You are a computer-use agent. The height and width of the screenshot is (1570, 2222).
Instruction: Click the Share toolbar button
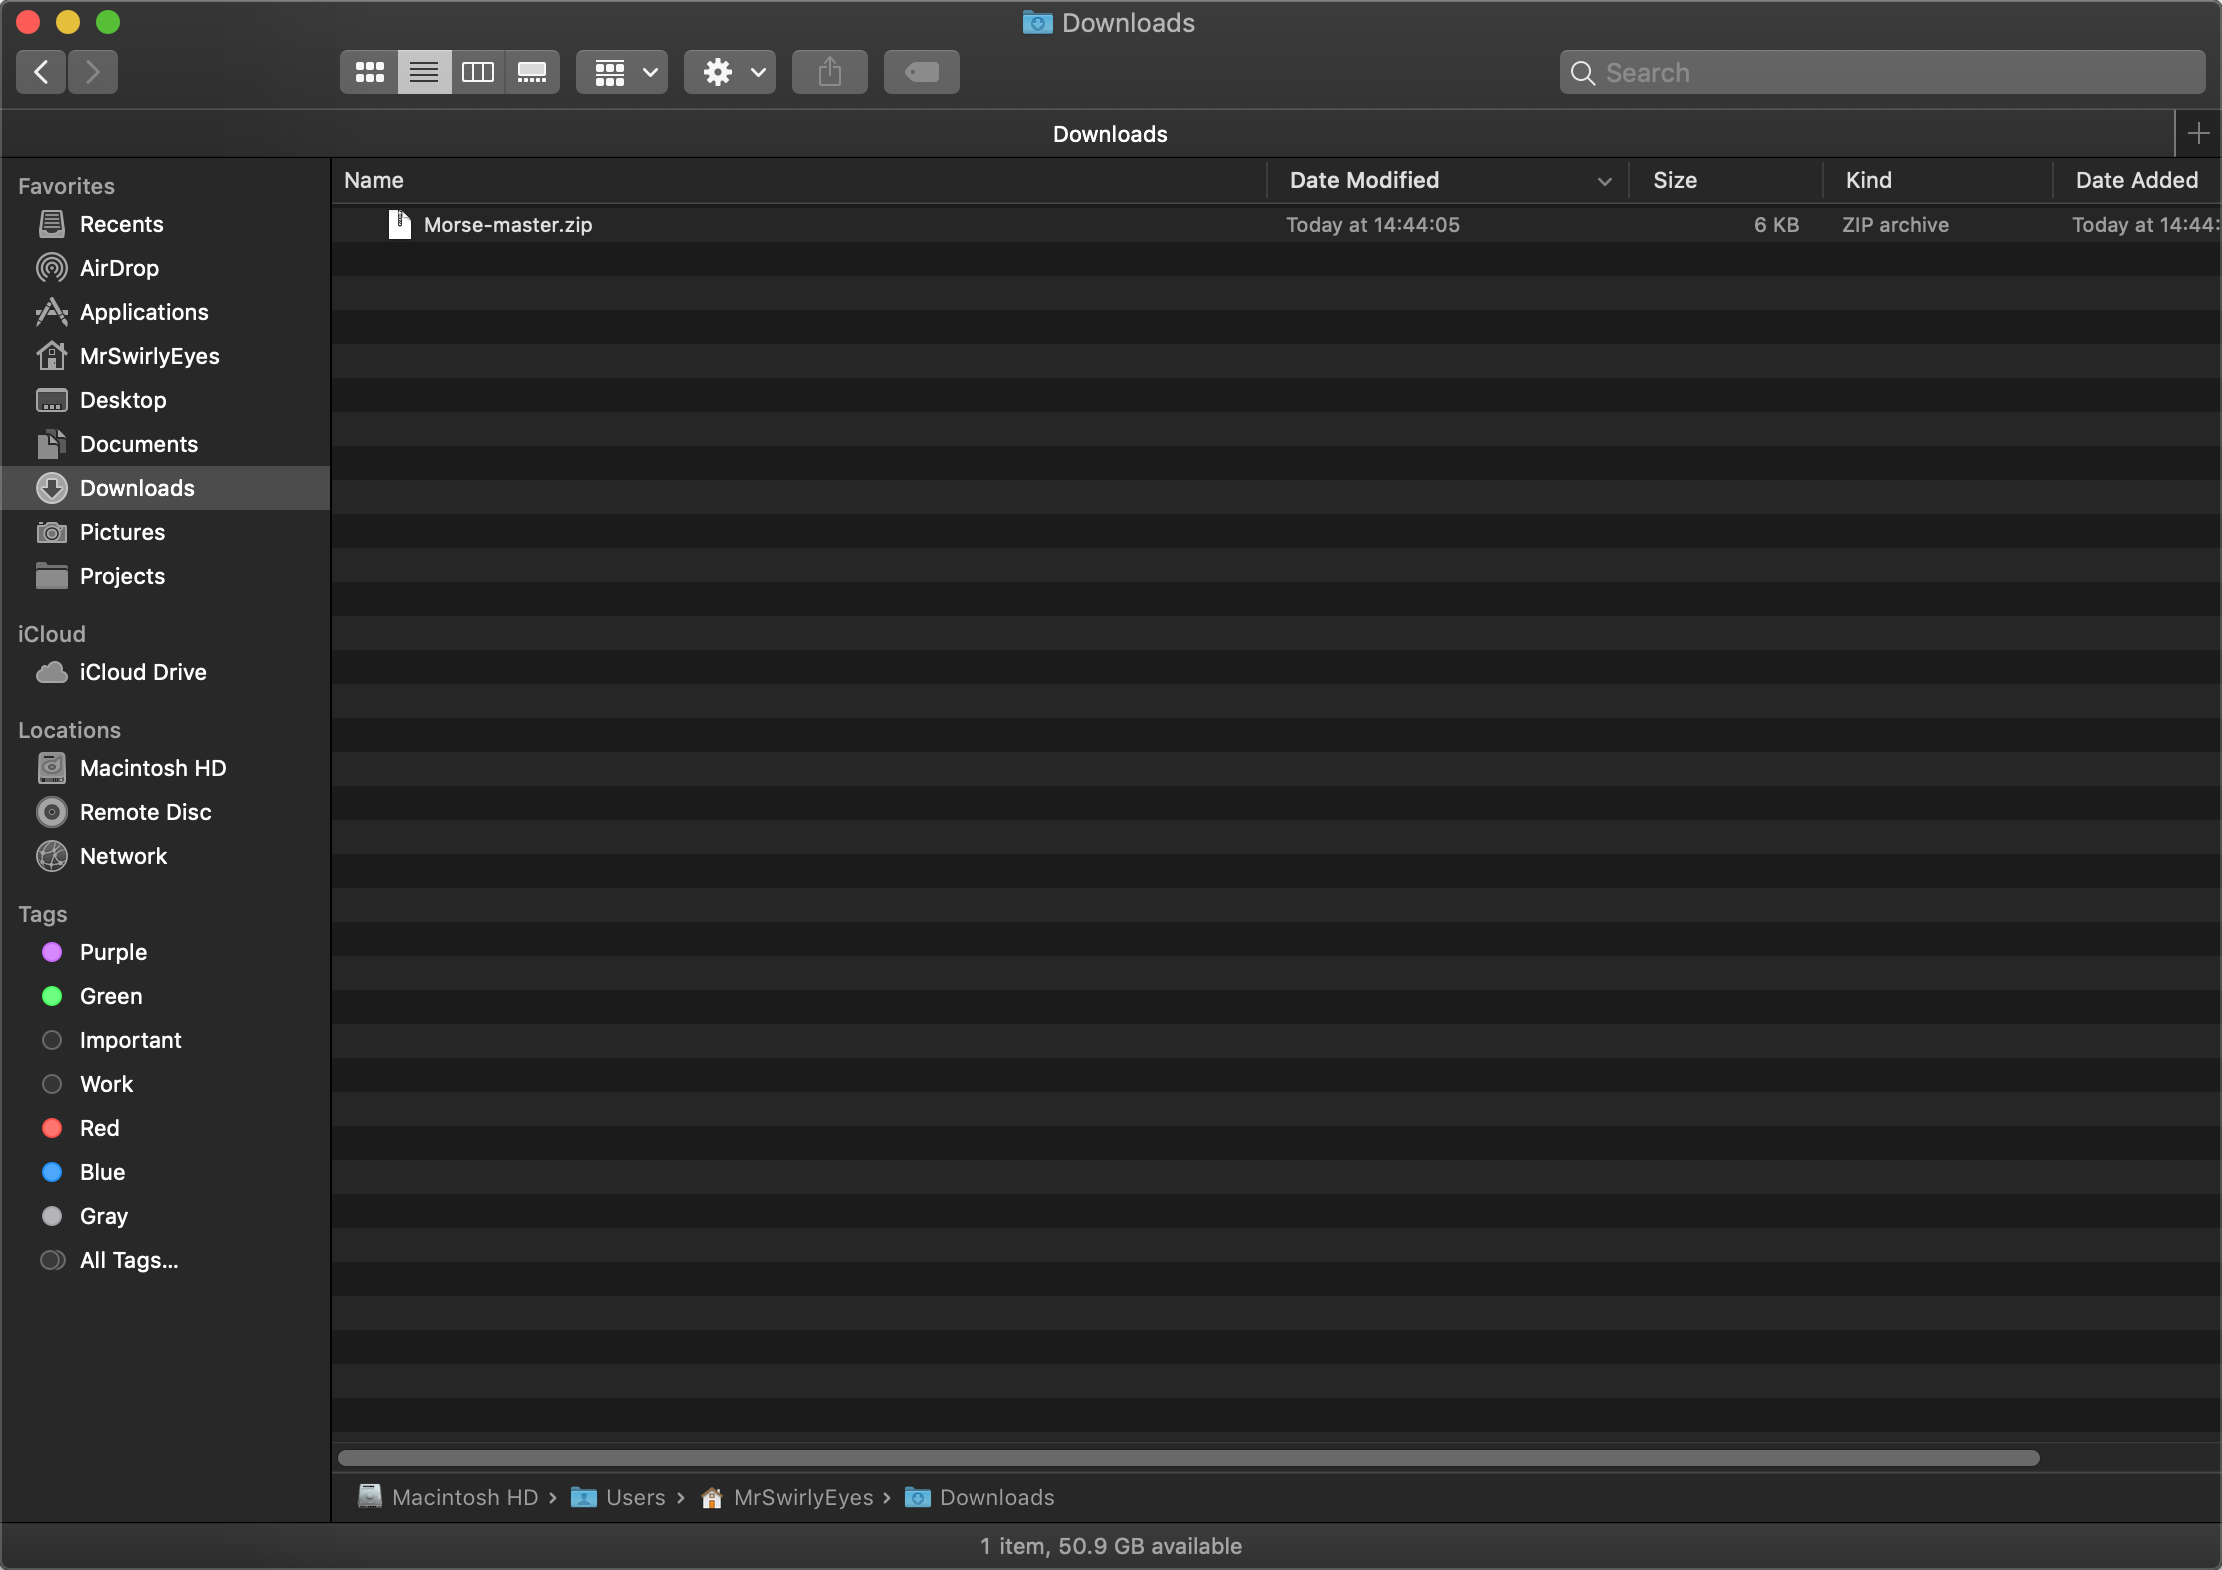click(829, 72)
